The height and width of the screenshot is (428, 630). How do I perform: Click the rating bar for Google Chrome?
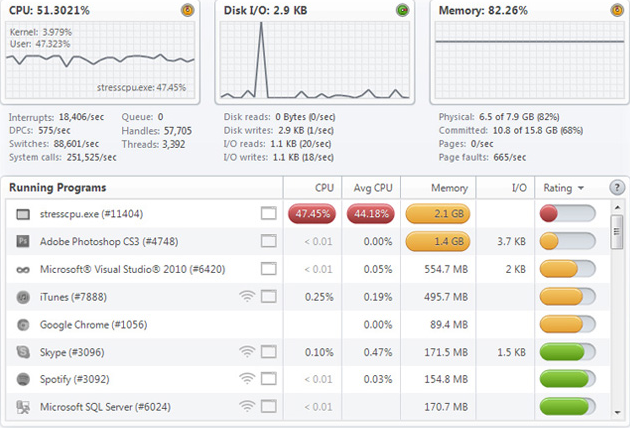567,324
